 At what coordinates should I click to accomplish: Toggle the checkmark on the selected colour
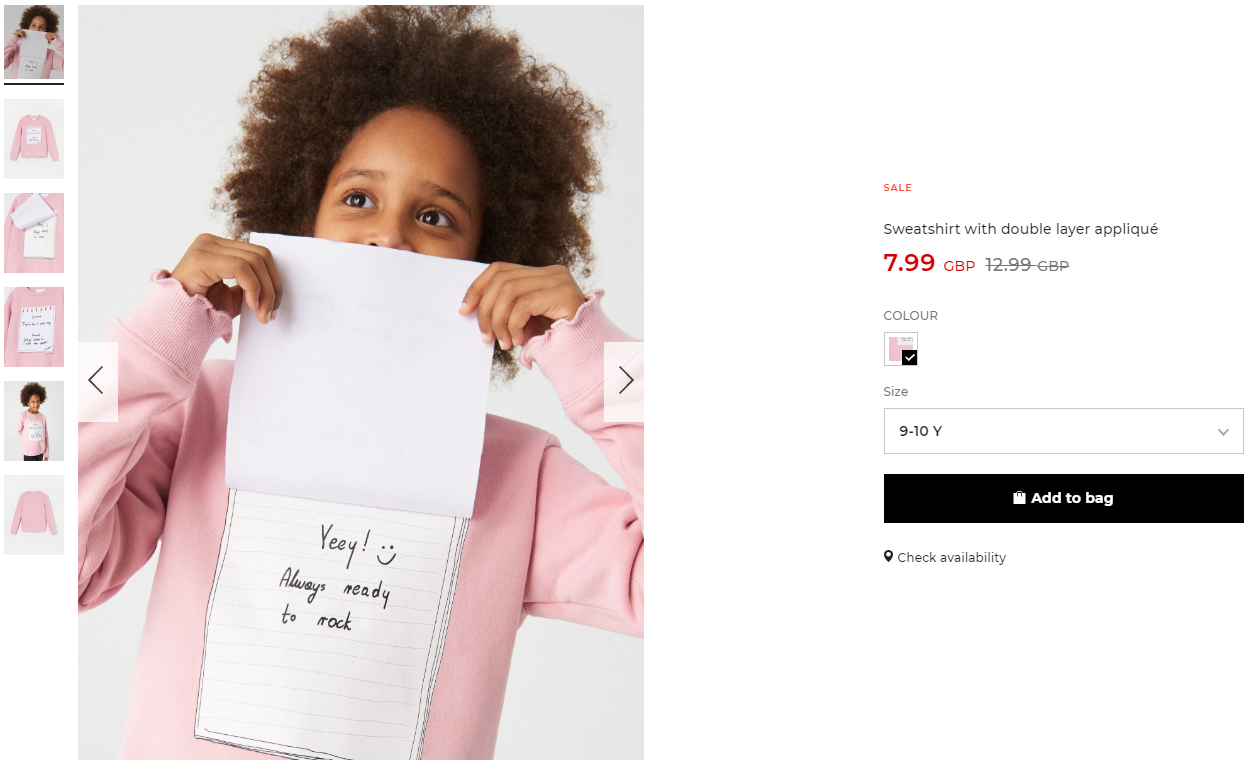click(909, 357)
